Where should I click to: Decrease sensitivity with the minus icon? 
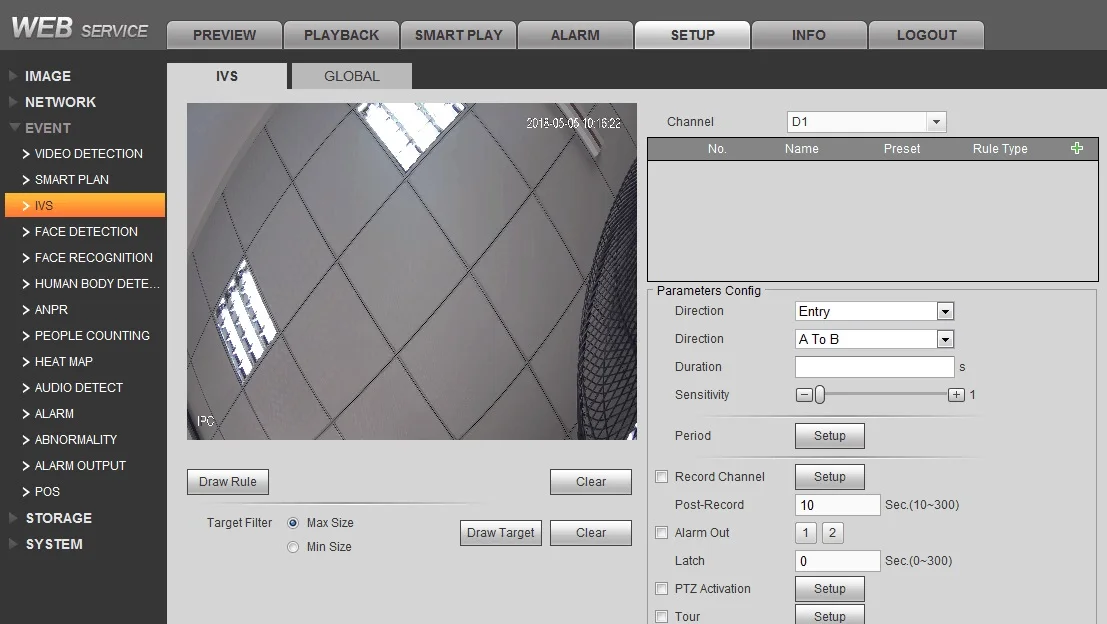(804, 395)
